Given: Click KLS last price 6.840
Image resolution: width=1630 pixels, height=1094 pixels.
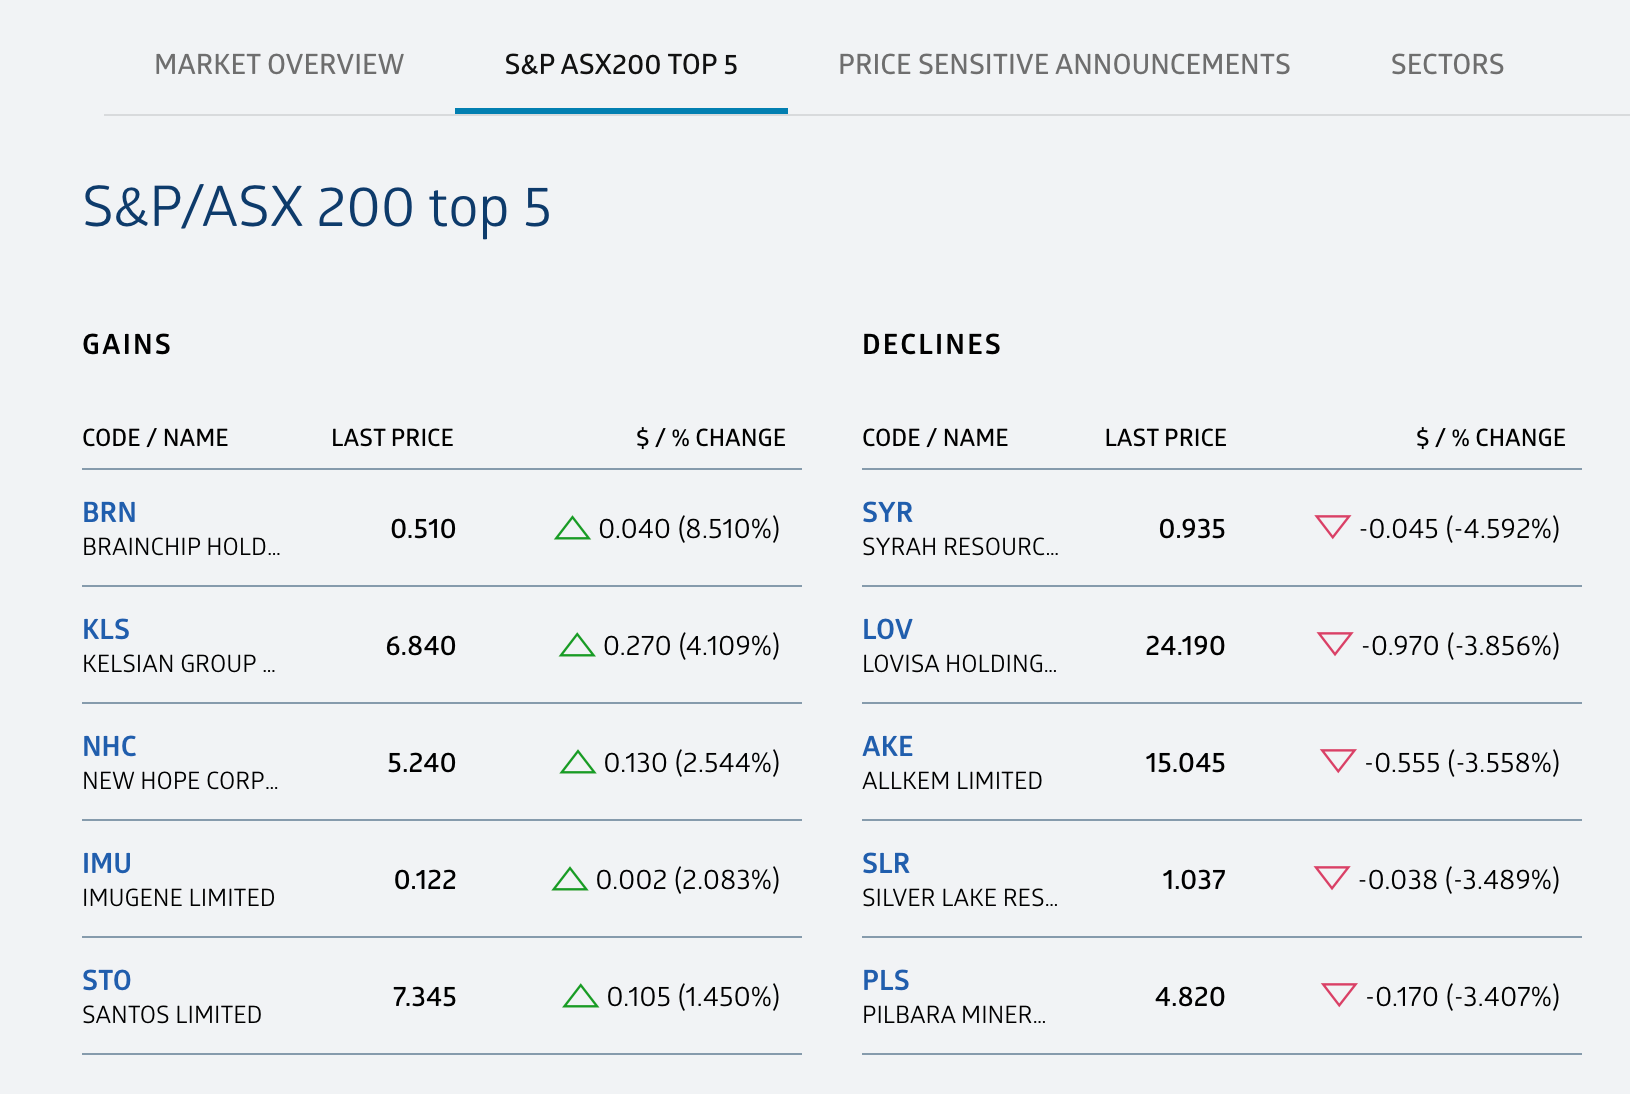Looking at the screenshot, I should pos(421,646).
